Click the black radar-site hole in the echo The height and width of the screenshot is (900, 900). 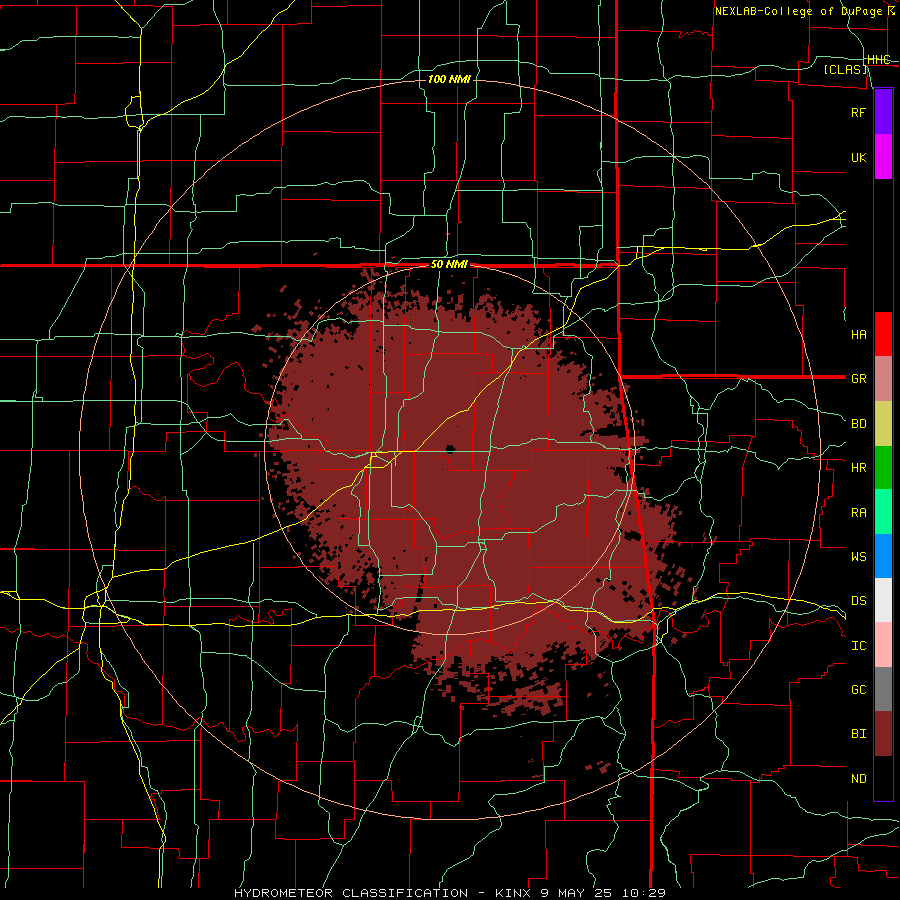click(450, 449)
